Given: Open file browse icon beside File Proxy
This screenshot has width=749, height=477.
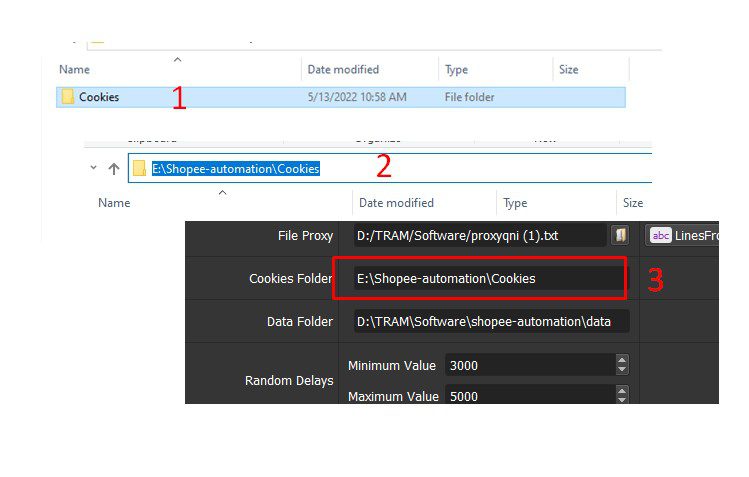Looking at the screenshot, I should [620, 235].
